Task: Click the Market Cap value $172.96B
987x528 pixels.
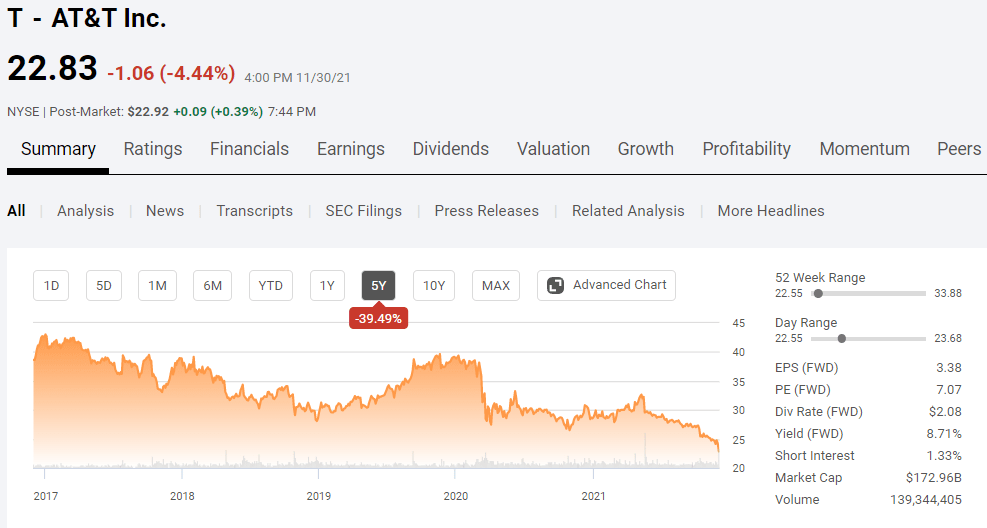Action: [933, 478]
